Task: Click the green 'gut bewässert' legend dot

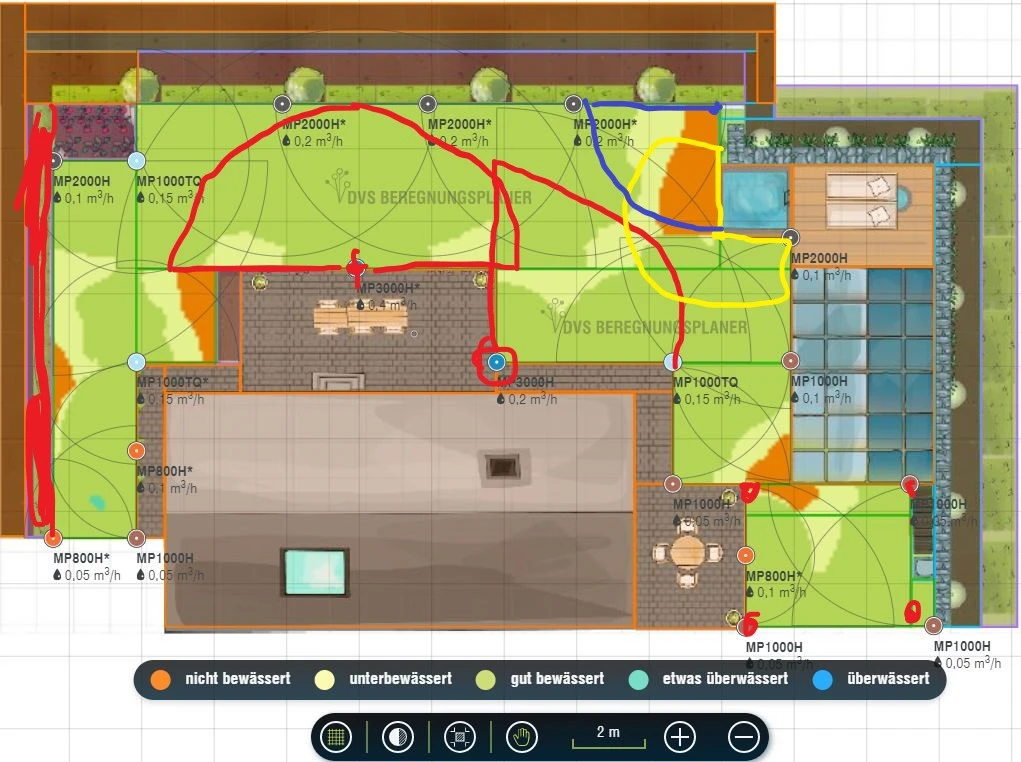Action: click(486, 679)
